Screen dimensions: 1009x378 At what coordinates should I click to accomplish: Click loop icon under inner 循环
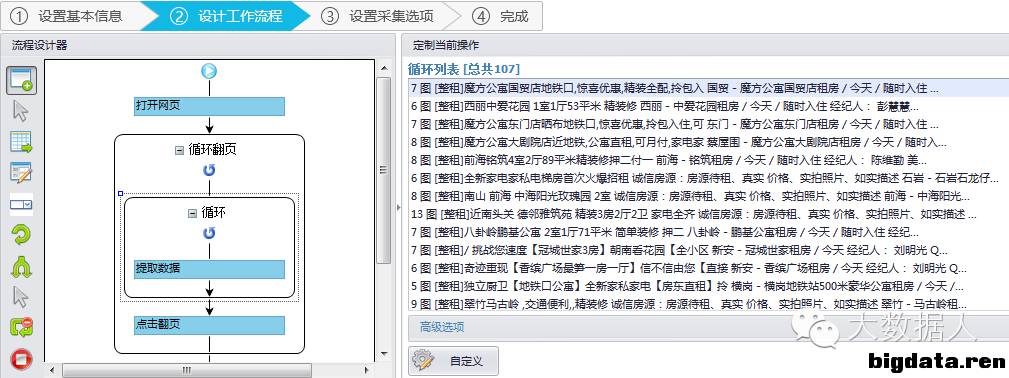209,232
